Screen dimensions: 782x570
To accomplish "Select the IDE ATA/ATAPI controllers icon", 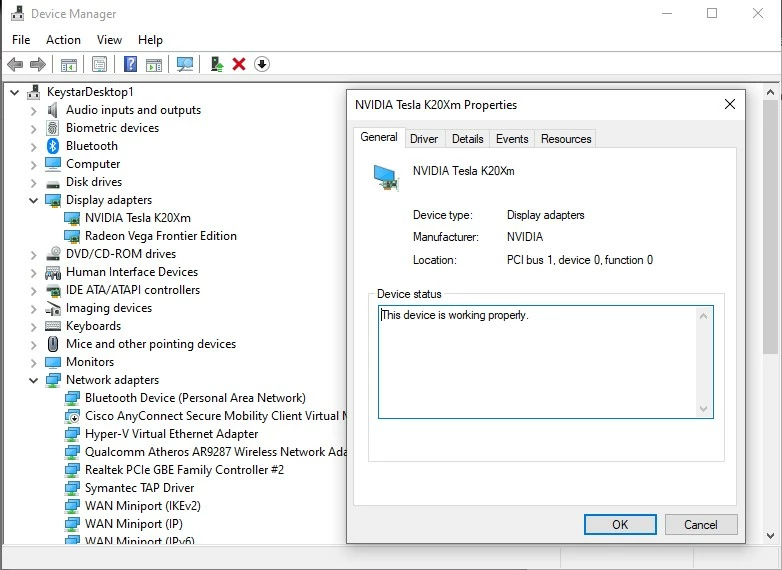I will pyautogui.click(x=53, y=290).
